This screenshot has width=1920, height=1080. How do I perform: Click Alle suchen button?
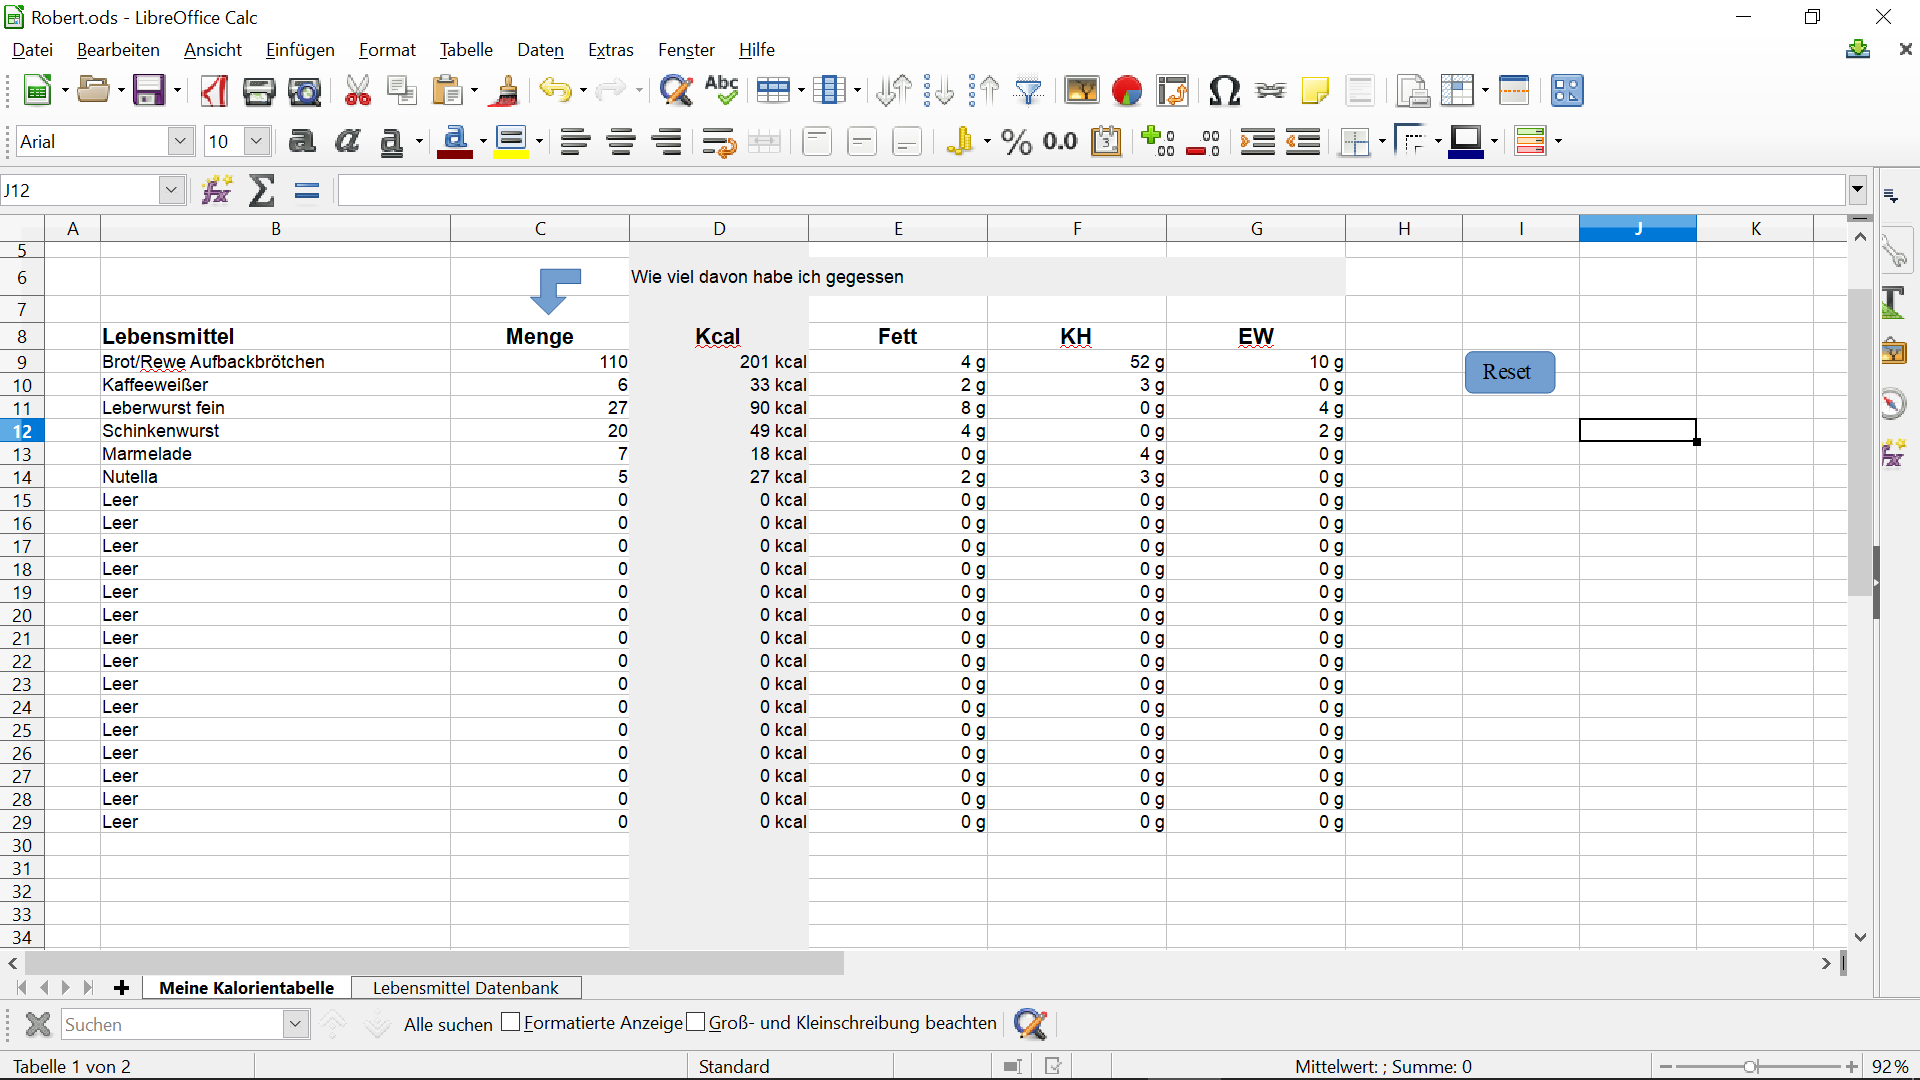pos(448,1024)
